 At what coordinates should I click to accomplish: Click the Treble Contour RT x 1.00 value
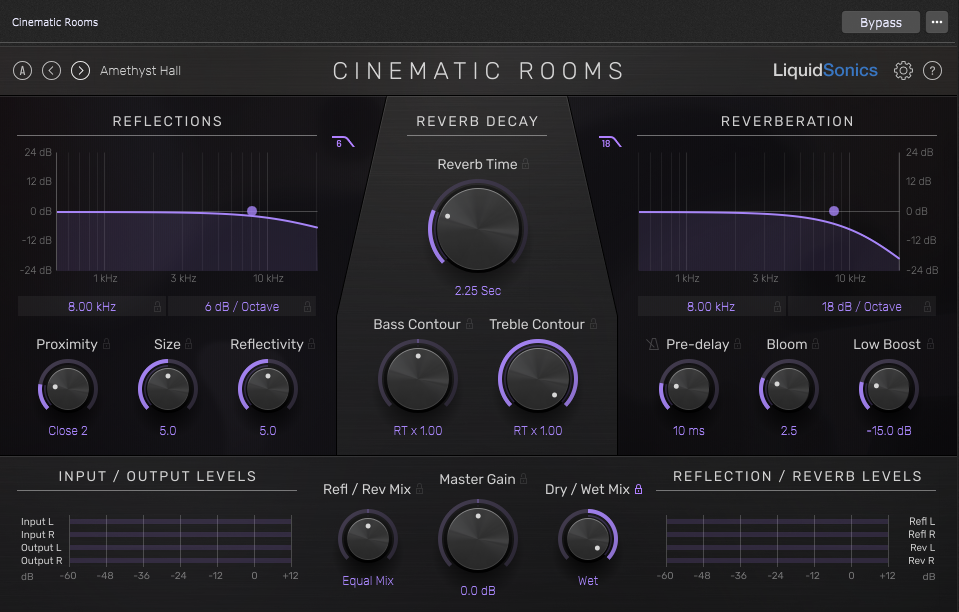[538, 431]
